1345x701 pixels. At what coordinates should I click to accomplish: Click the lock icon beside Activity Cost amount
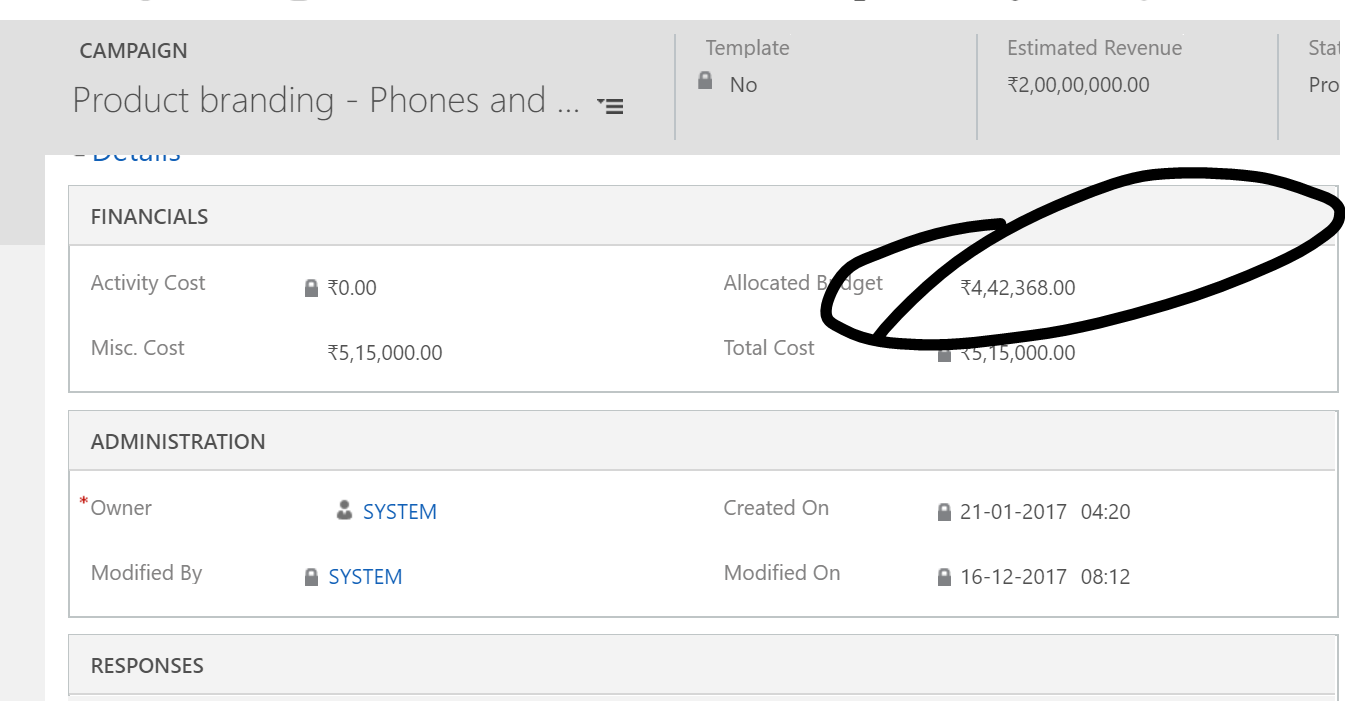point(311,289)
